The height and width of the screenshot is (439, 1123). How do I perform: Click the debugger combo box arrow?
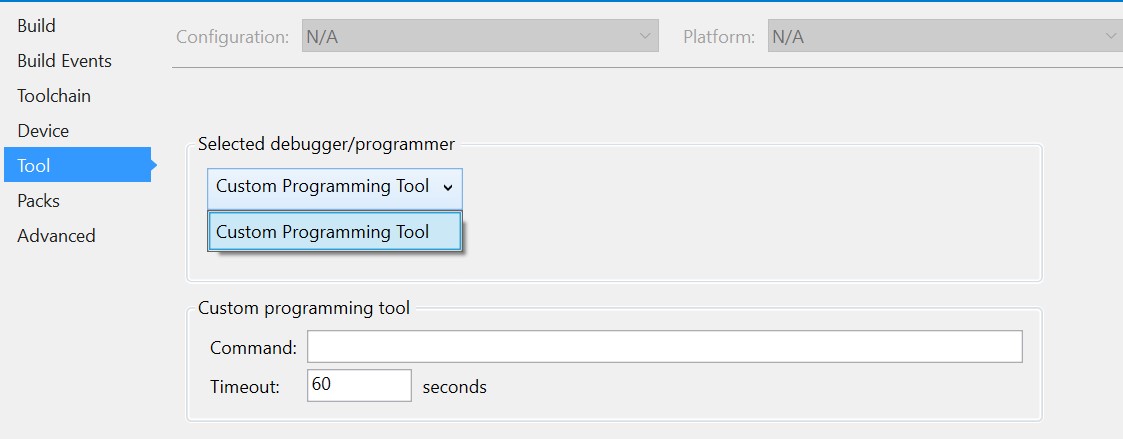448,188
